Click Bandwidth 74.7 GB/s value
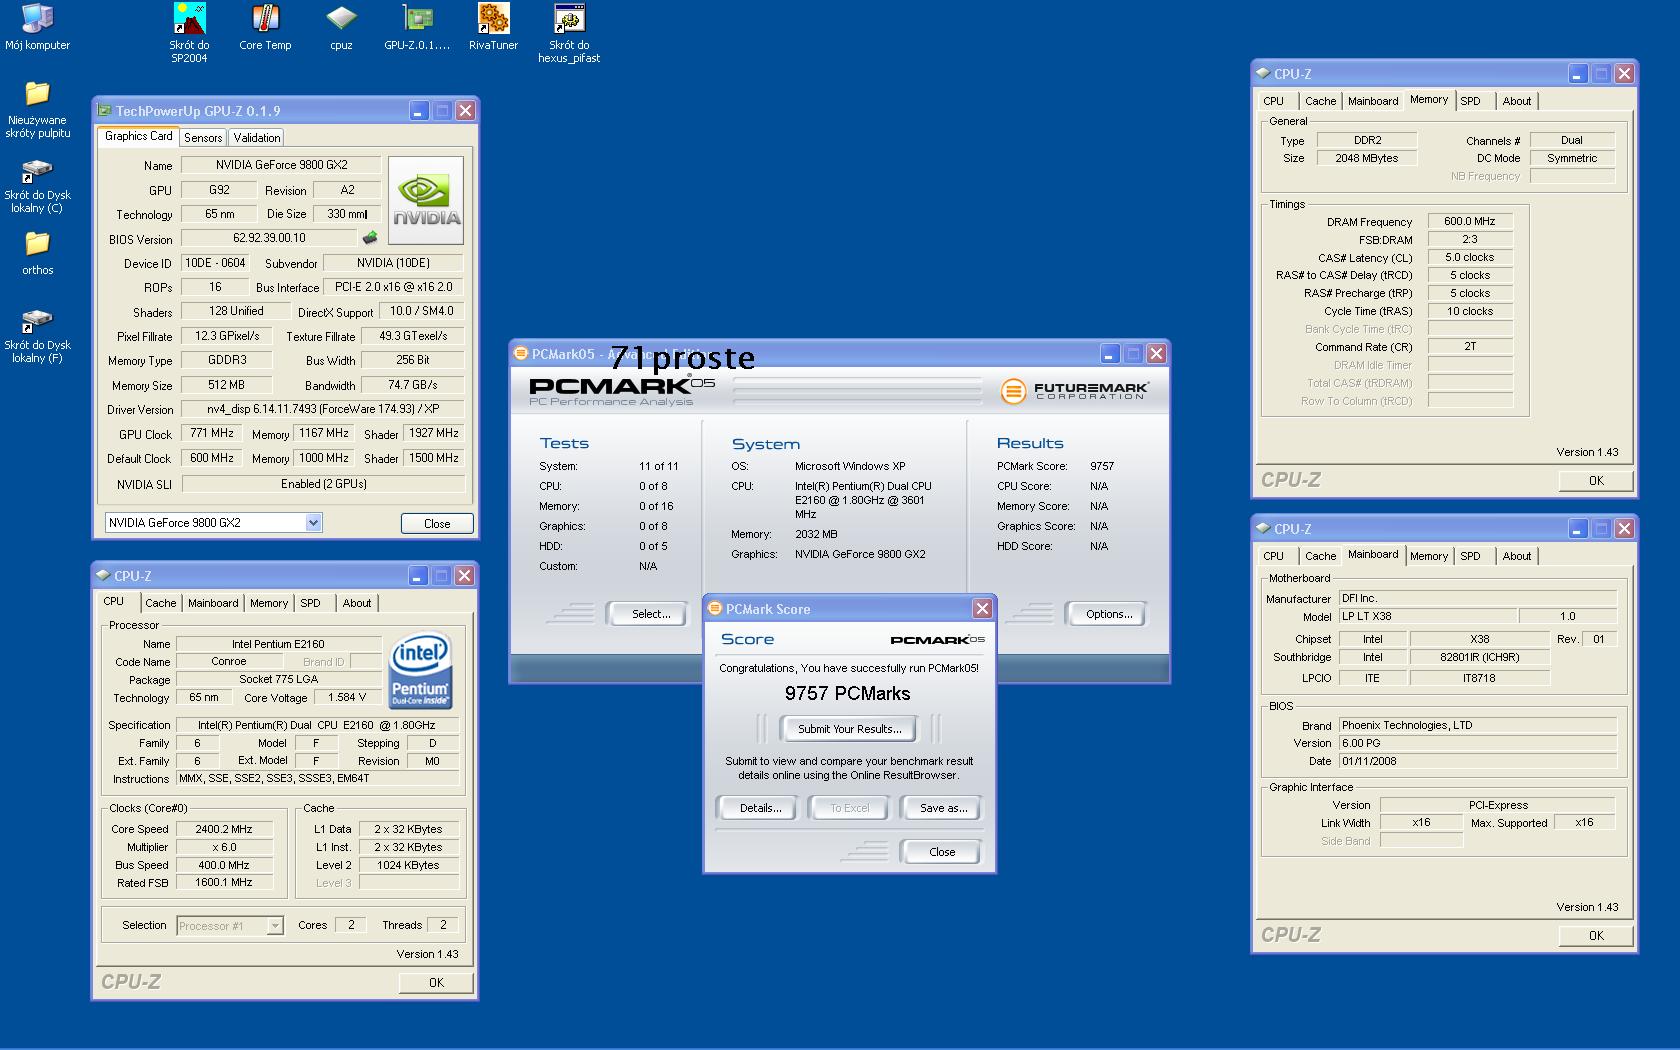This screenshot has height=1050, width=1680. 412,384
